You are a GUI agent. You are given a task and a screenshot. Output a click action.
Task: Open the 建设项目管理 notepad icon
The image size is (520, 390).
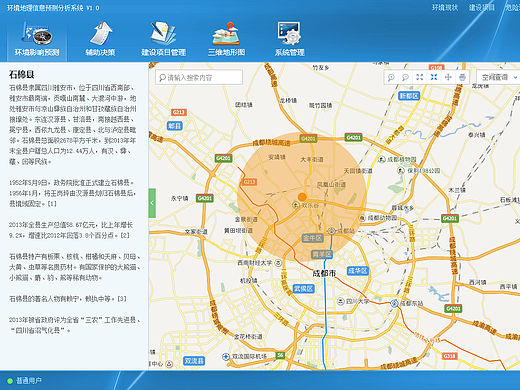pos(163,33)
